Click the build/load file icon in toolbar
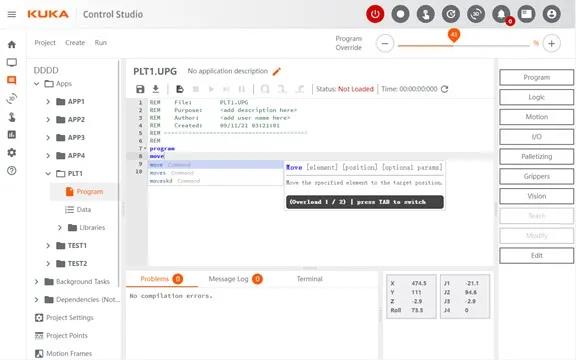The image size is (576, 360). point(180,89)
